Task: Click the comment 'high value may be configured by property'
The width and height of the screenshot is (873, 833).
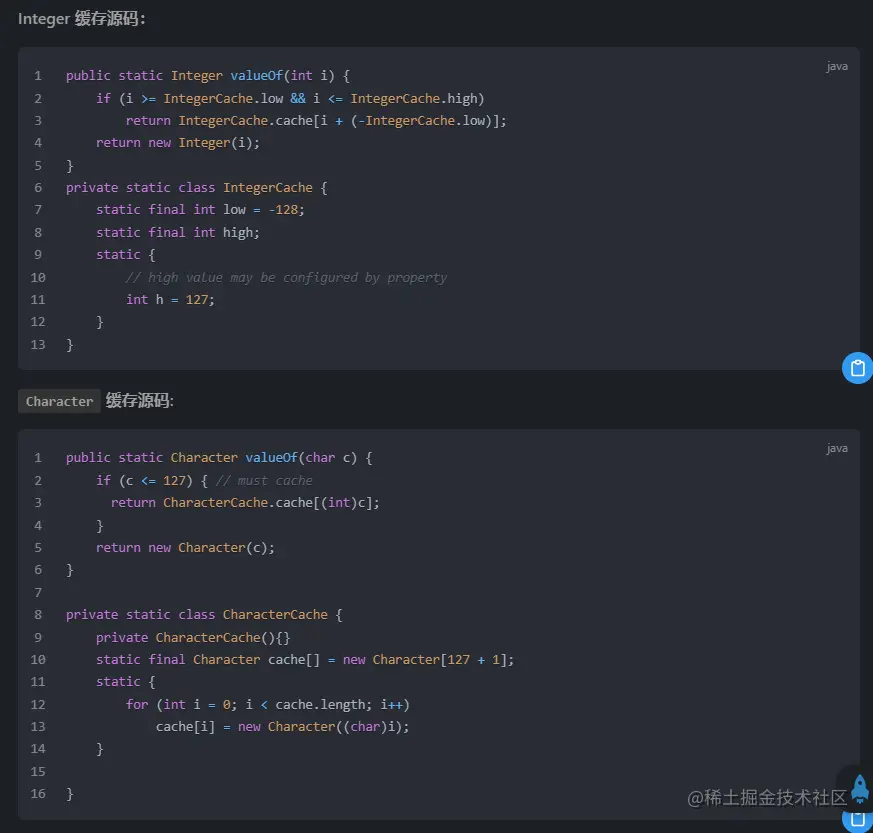Action: [x=286, y=277]
